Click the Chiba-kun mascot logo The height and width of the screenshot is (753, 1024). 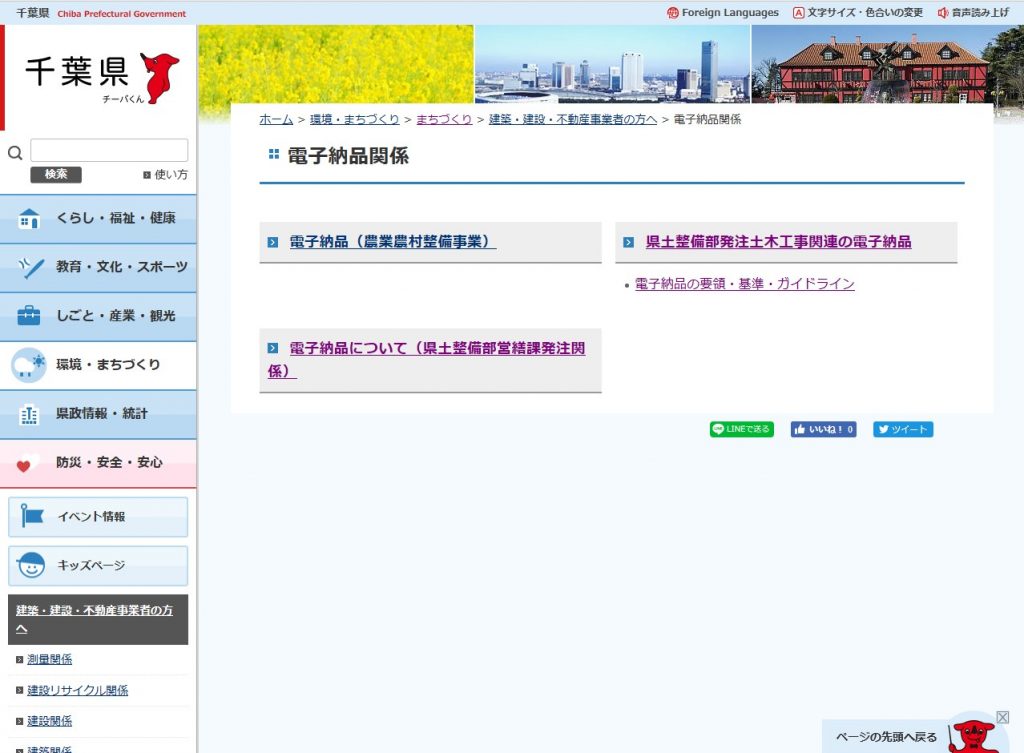tap(160, 76)
